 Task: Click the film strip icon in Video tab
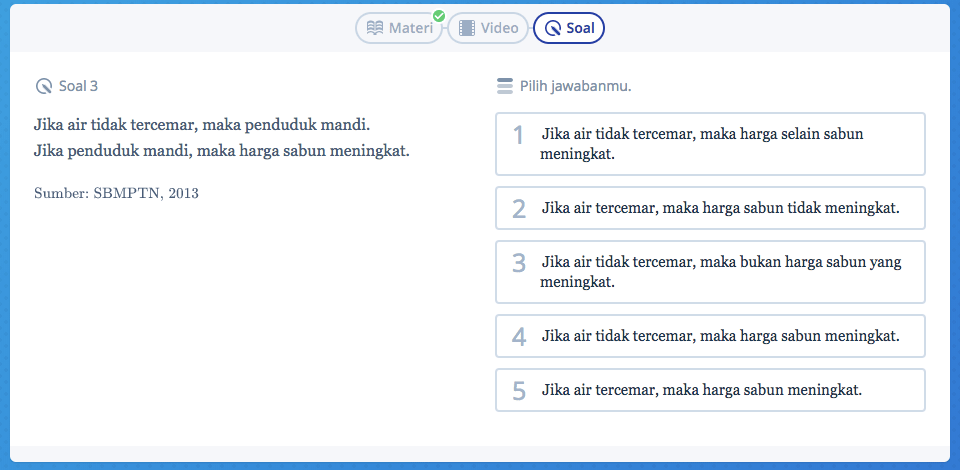click(x=466, y=28)
